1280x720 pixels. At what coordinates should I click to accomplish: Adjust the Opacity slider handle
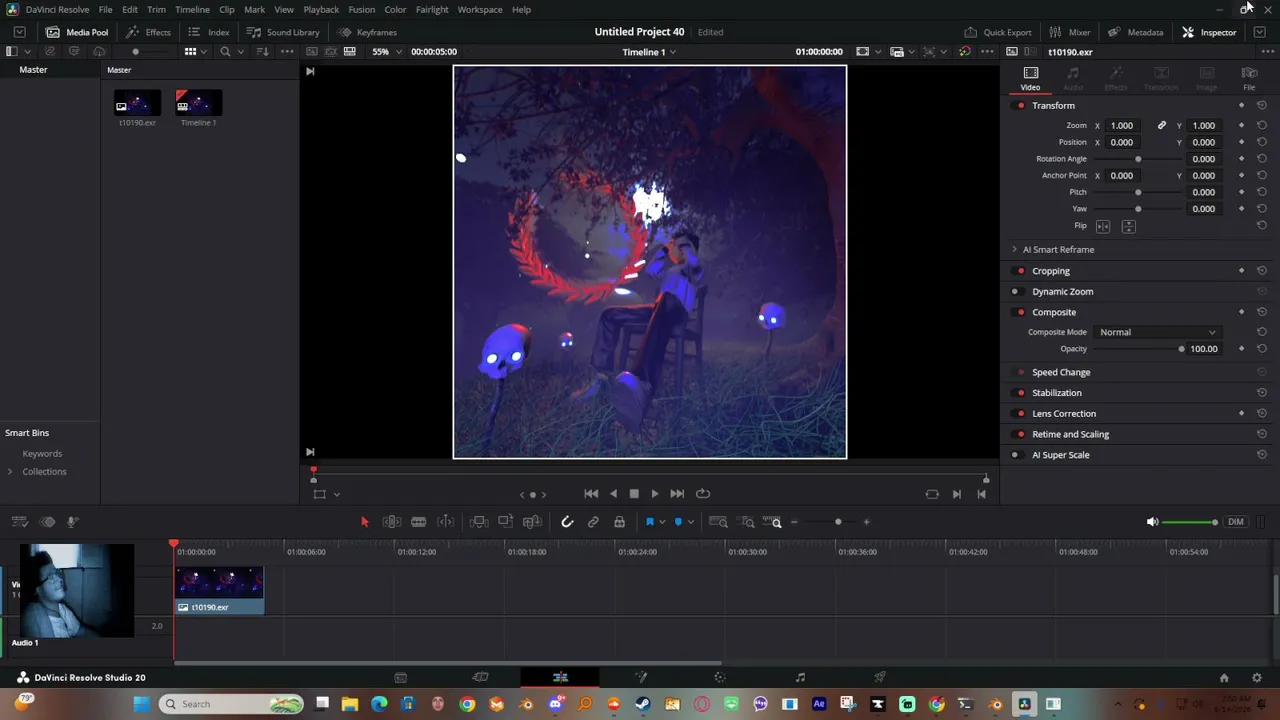click(x=1181, y=349)
